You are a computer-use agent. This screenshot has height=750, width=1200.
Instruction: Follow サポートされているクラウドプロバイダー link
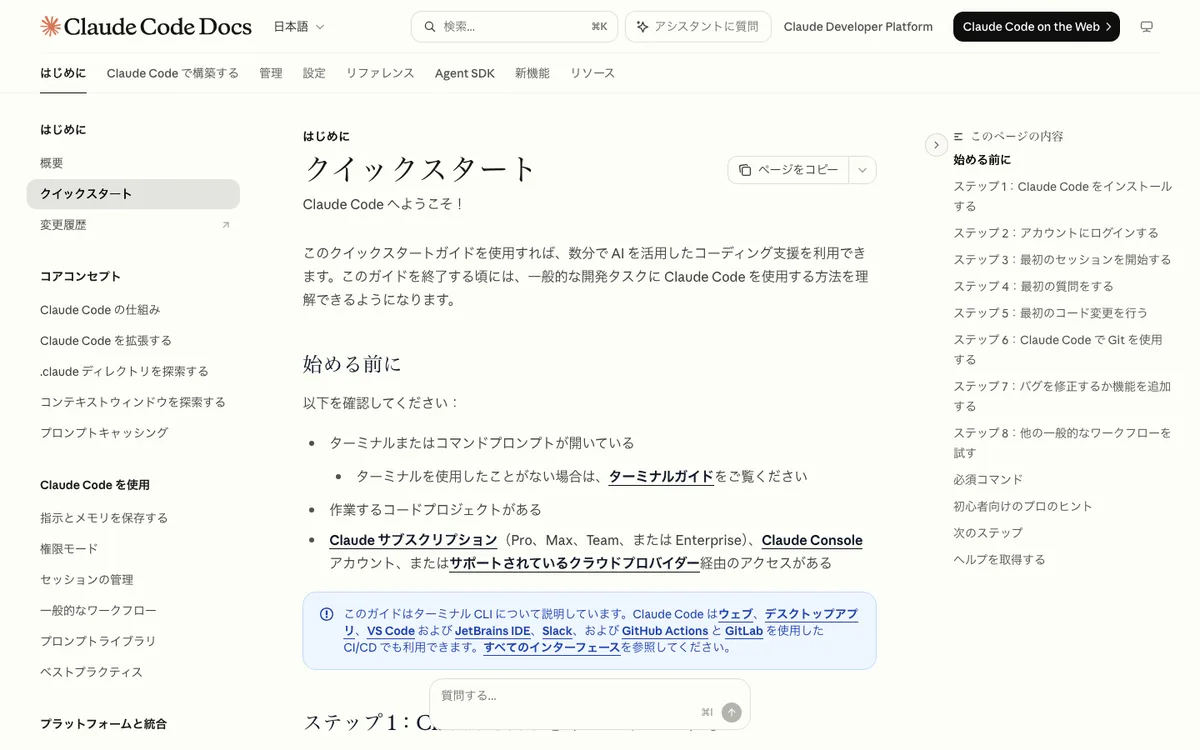(x=574, y=563)
